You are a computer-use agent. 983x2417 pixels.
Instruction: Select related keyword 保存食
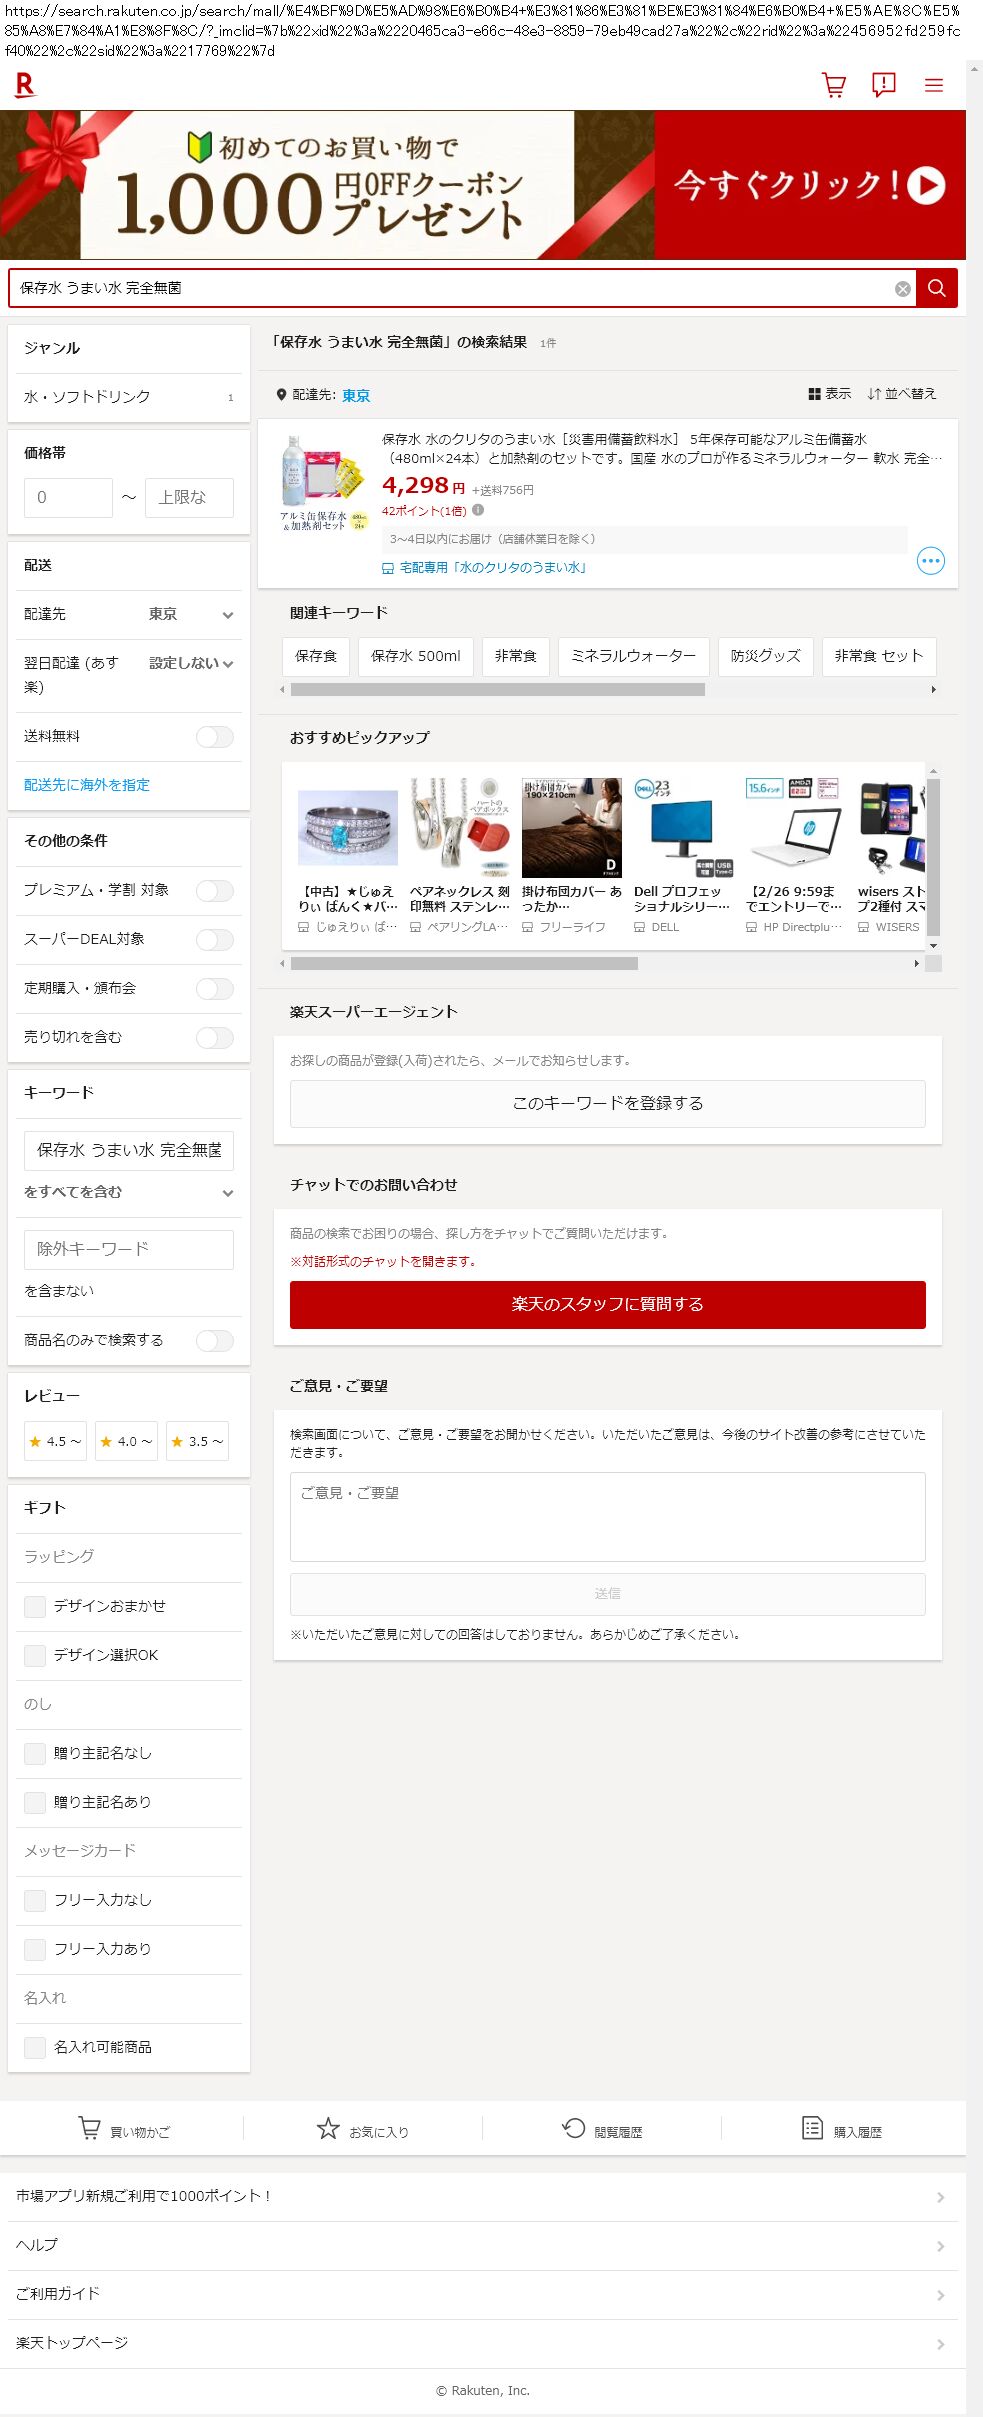316,656
